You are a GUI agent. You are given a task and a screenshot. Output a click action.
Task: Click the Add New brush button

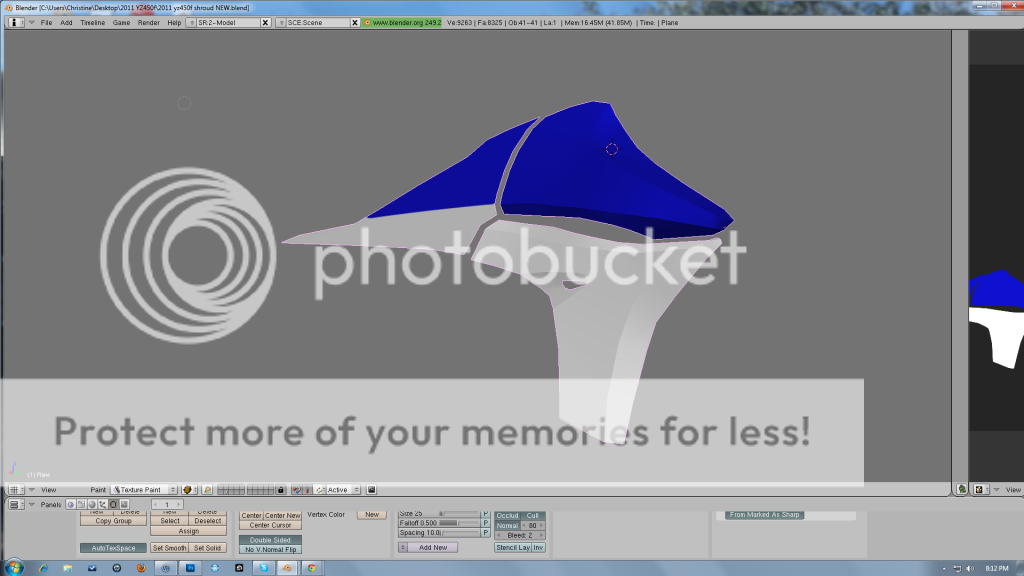pyautogui.click(x=433, y=548)
